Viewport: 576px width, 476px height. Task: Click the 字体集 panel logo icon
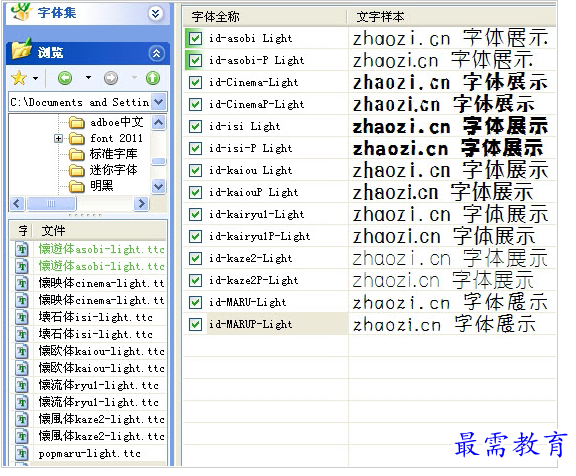[x=21, y=12]
